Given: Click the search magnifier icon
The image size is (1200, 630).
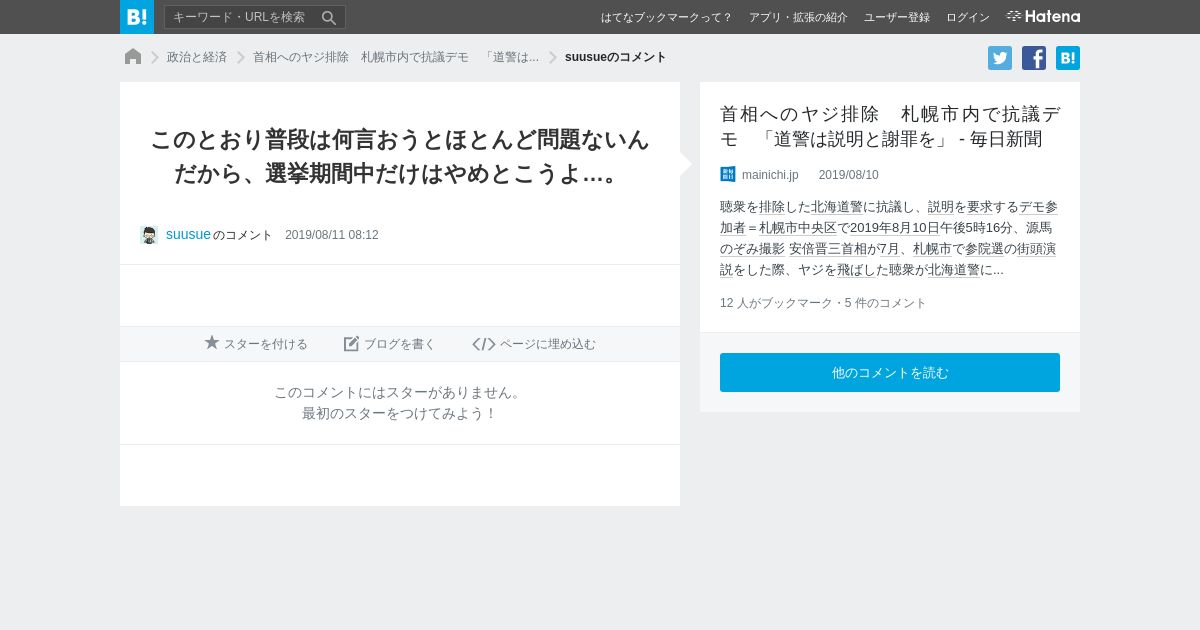Looking at the screenshot, I should click(x=329, y=17).
